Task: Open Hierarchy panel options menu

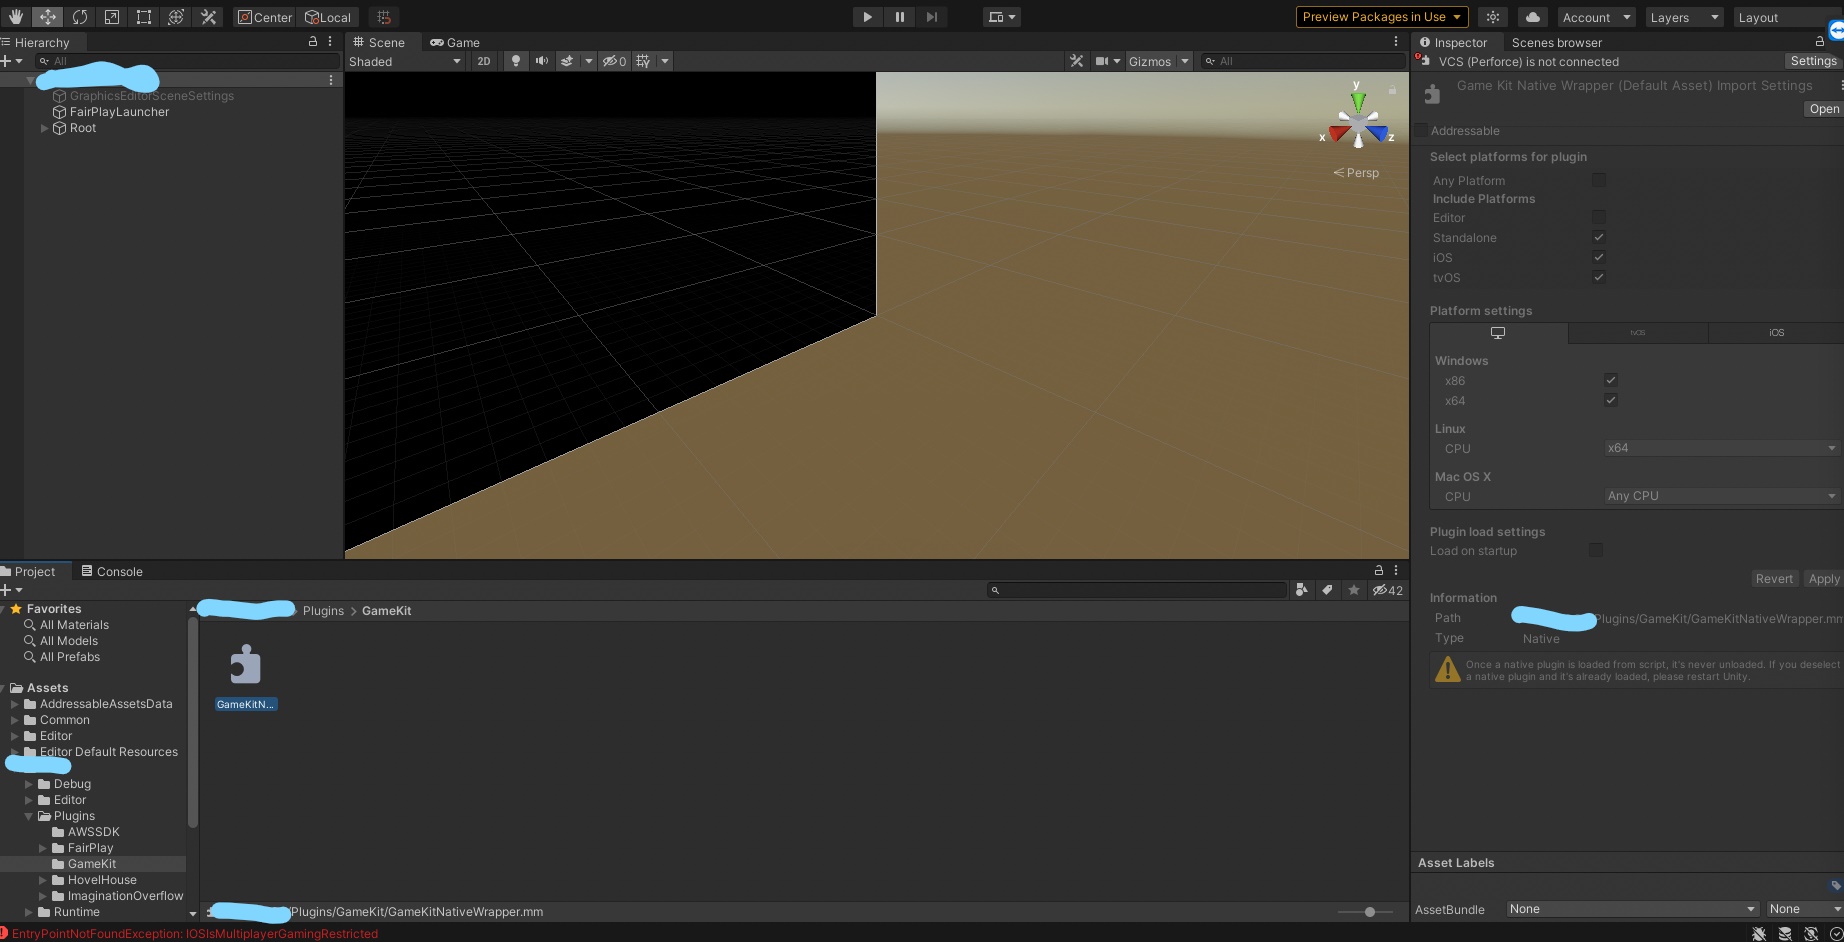Action: coord(330,42)
